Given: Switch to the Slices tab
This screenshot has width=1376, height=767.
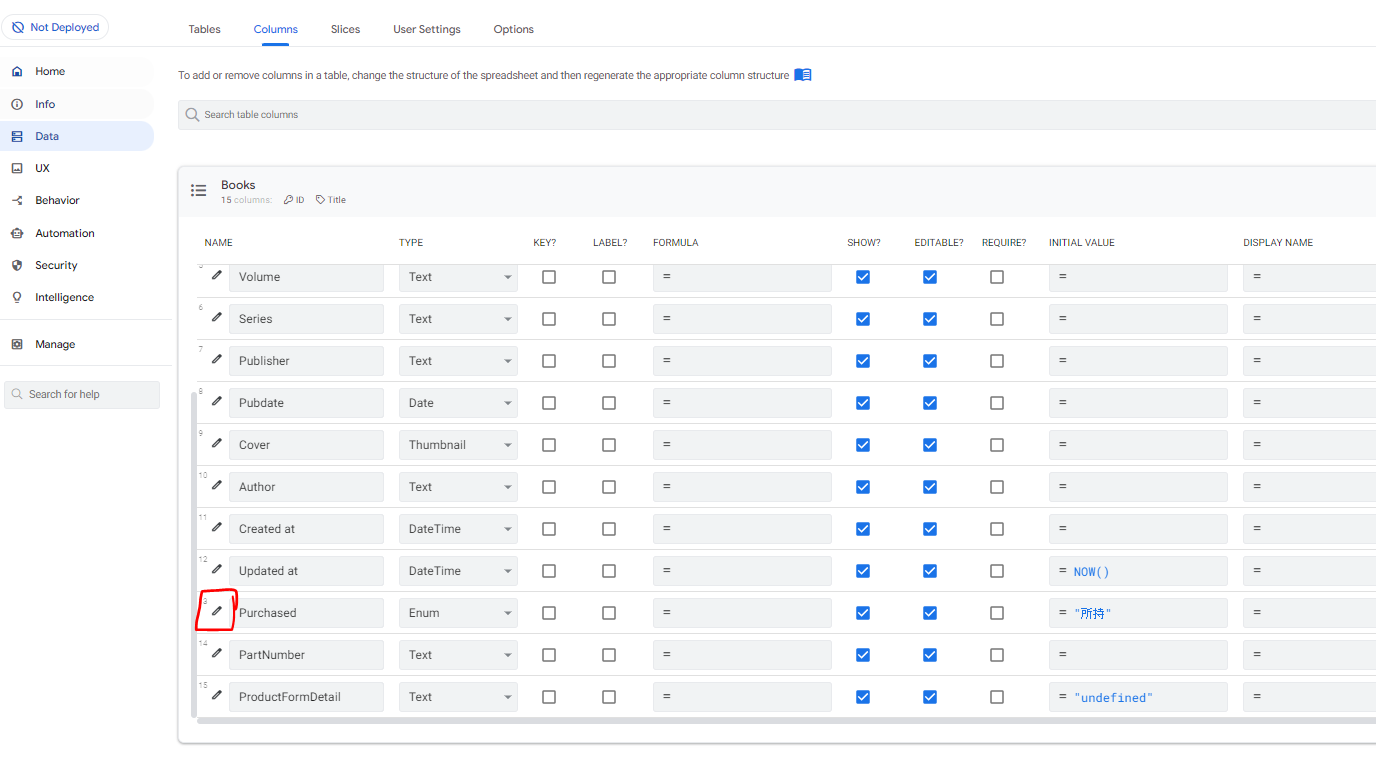Looking at the screenshot, I should pos(345,29).
